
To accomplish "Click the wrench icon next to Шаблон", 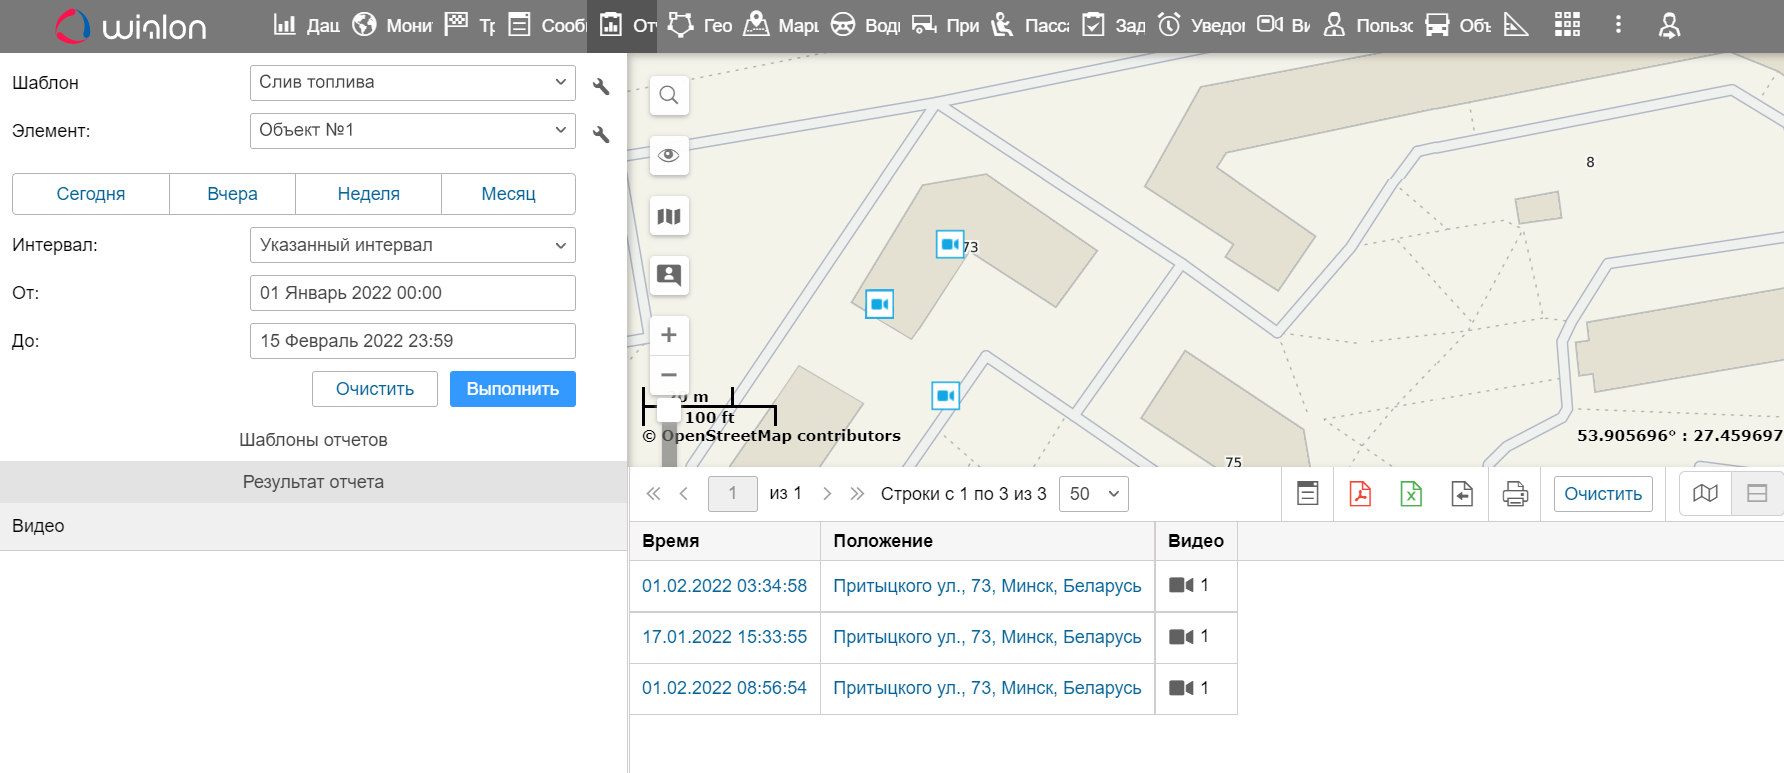I will pos(601,86).
